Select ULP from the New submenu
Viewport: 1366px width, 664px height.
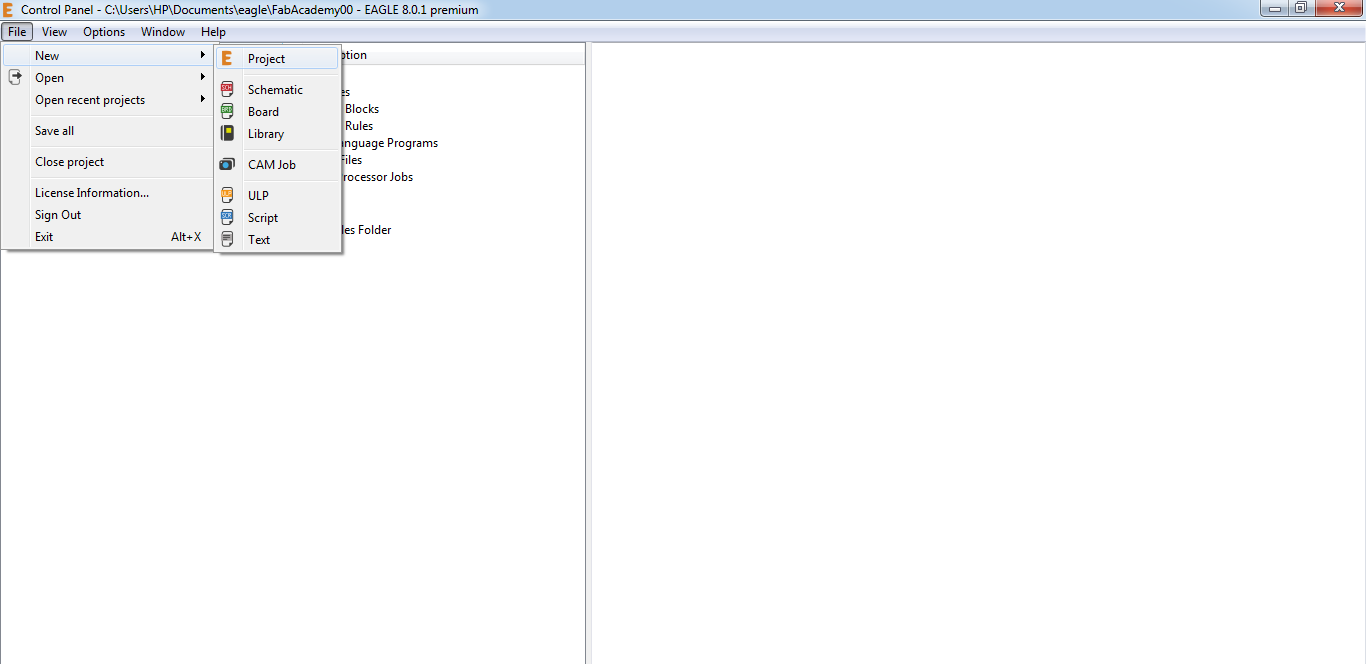[x=279, y=195]
